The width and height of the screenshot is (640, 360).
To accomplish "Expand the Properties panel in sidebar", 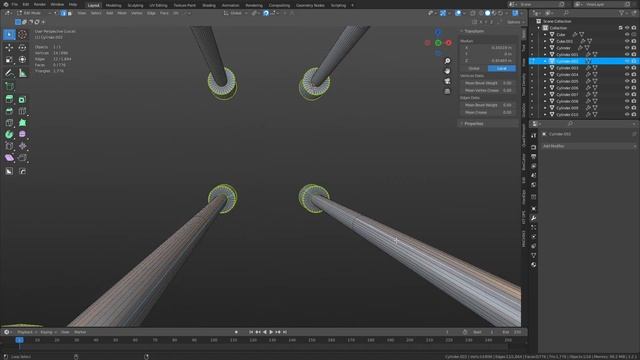I will coord(462,123).
